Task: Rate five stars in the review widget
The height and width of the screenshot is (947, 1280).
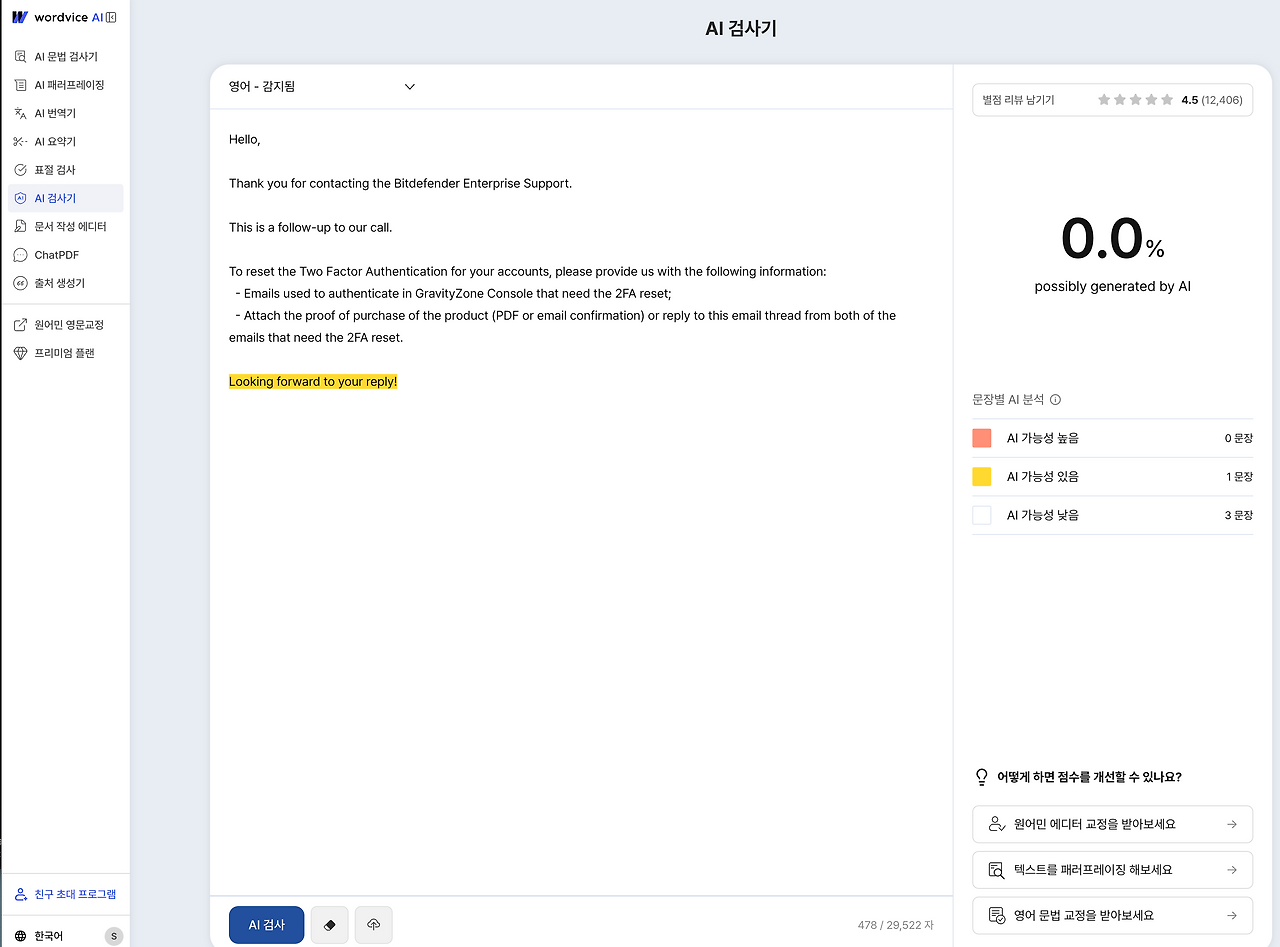Action: tap(1167, 100)
